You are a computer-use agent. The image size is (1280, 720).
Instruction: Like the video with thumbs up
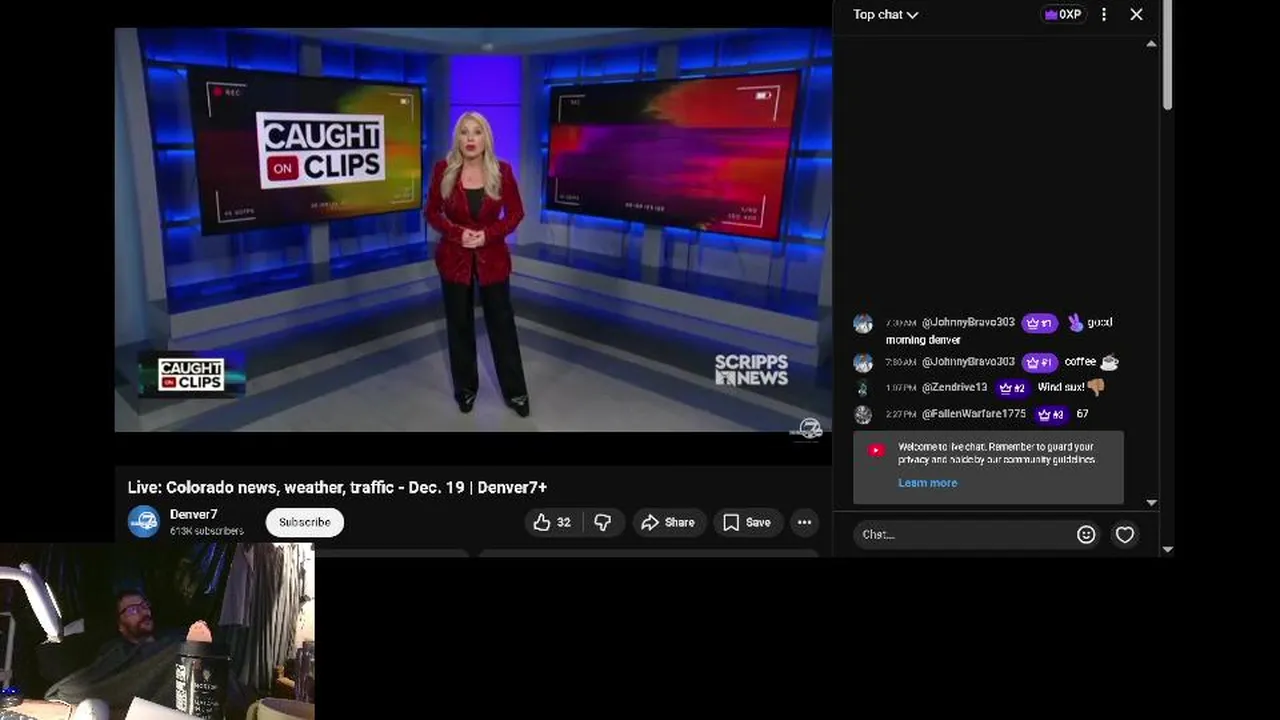click(551, 522)
